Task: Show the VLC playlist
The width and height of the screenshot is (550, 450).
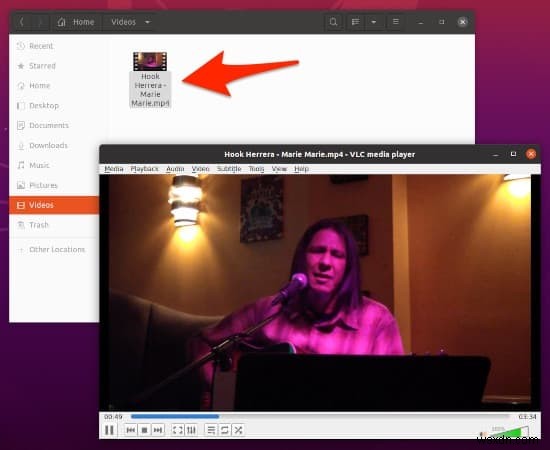Action: (211, 430)
